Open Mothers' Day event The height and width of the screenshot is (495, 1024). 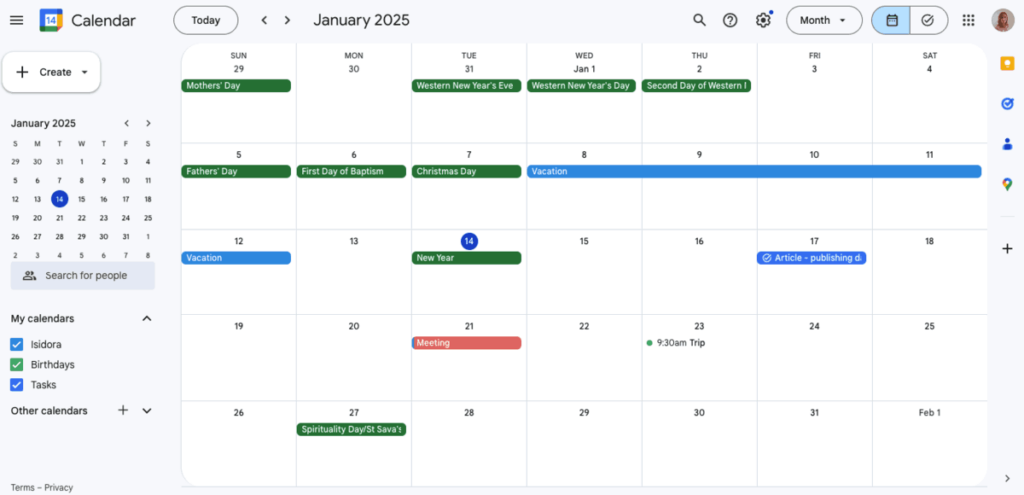click(236, 86)
